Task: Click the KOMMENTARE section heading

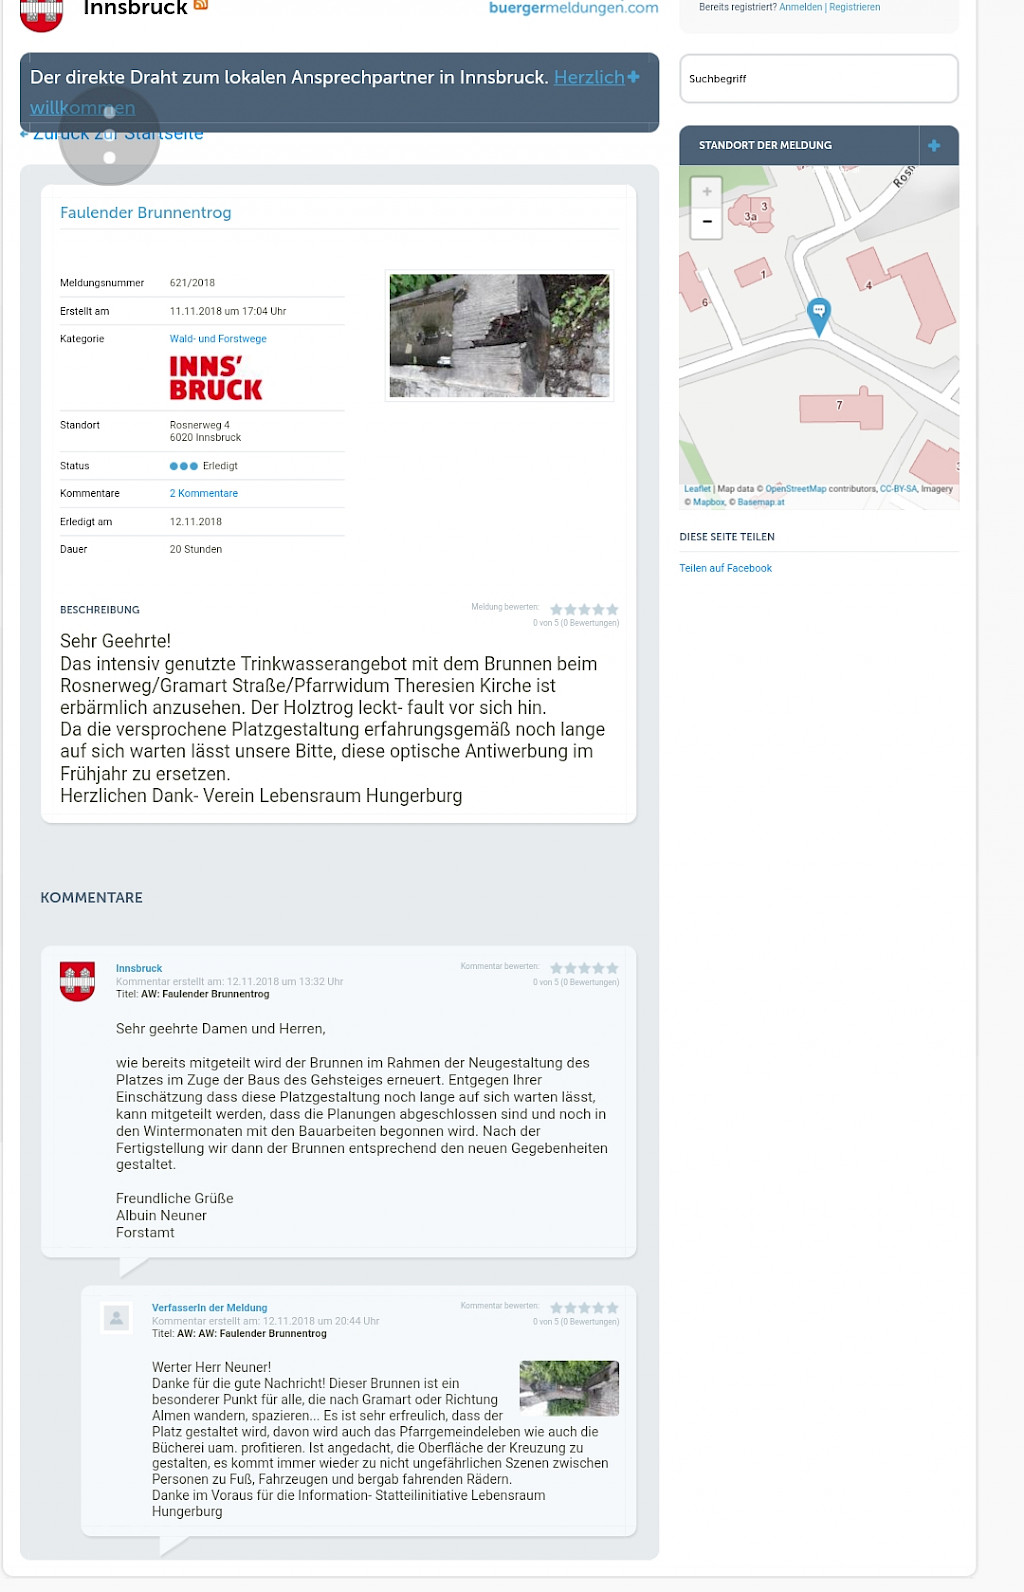Action: pyautogui.click(x=91, y=898)
